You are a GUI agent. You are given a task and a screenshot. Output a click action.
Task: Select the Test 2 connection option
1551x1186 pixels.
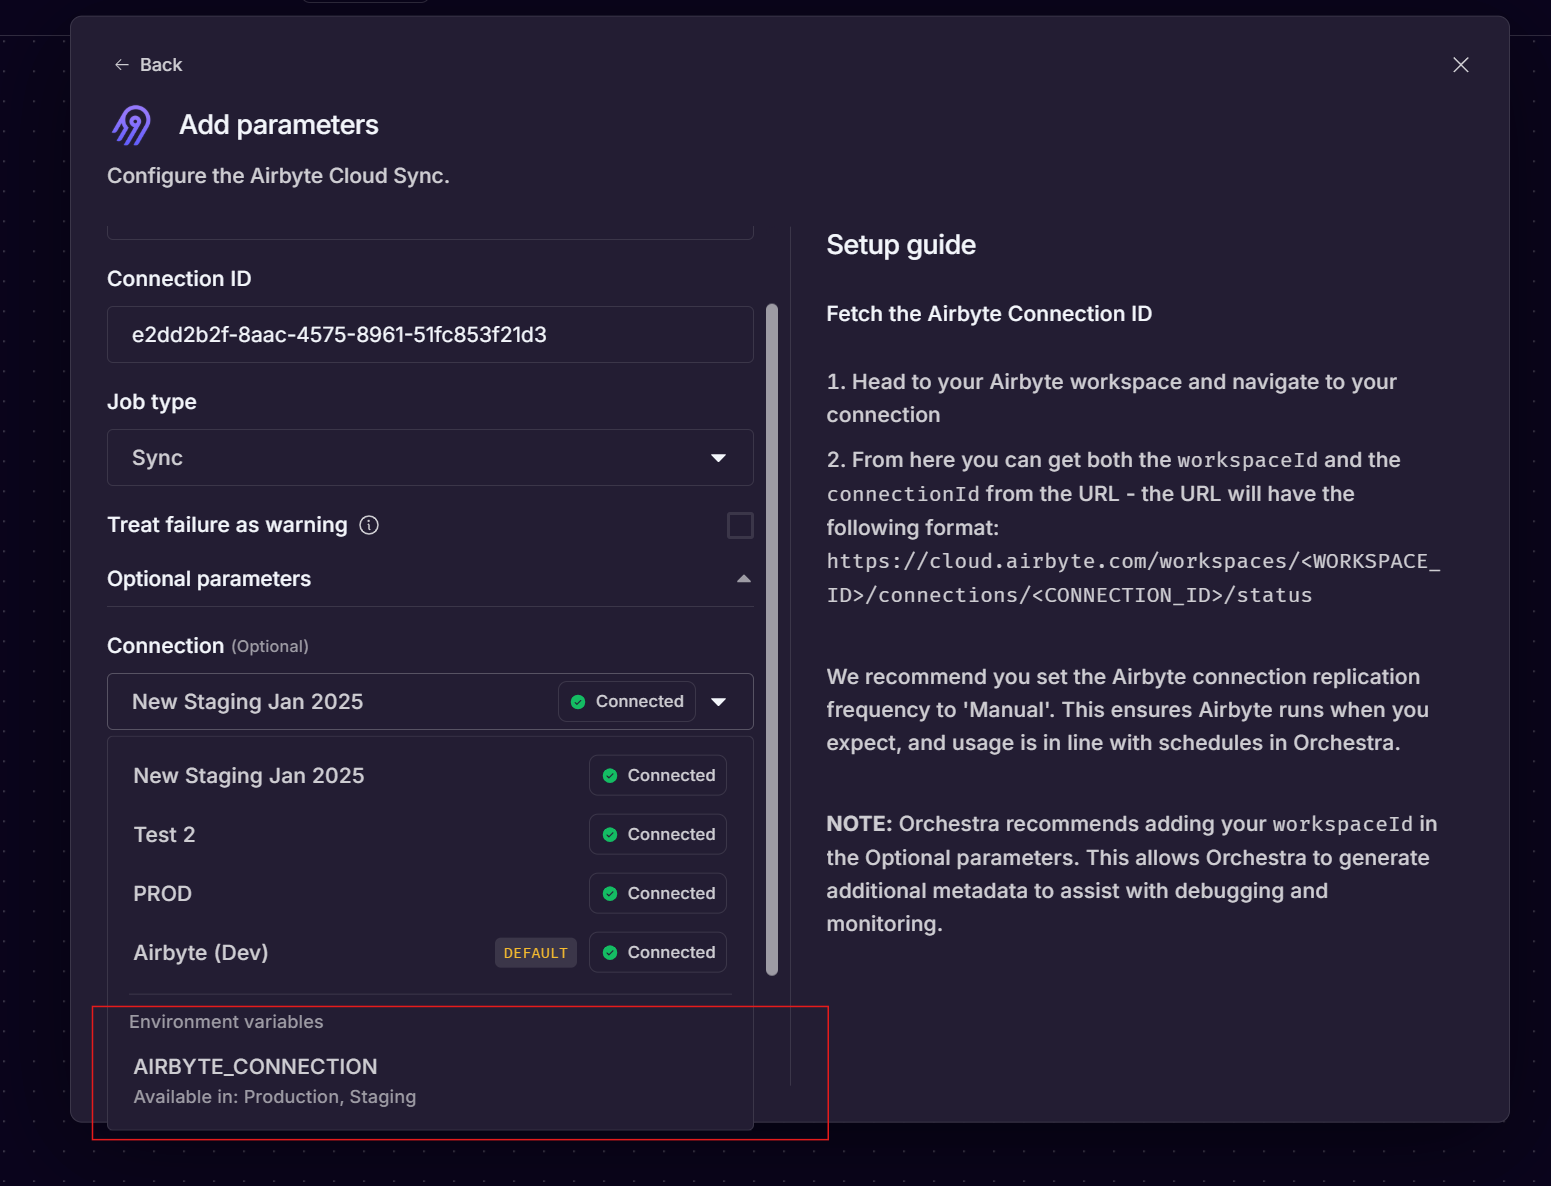[x=165, y=835]
